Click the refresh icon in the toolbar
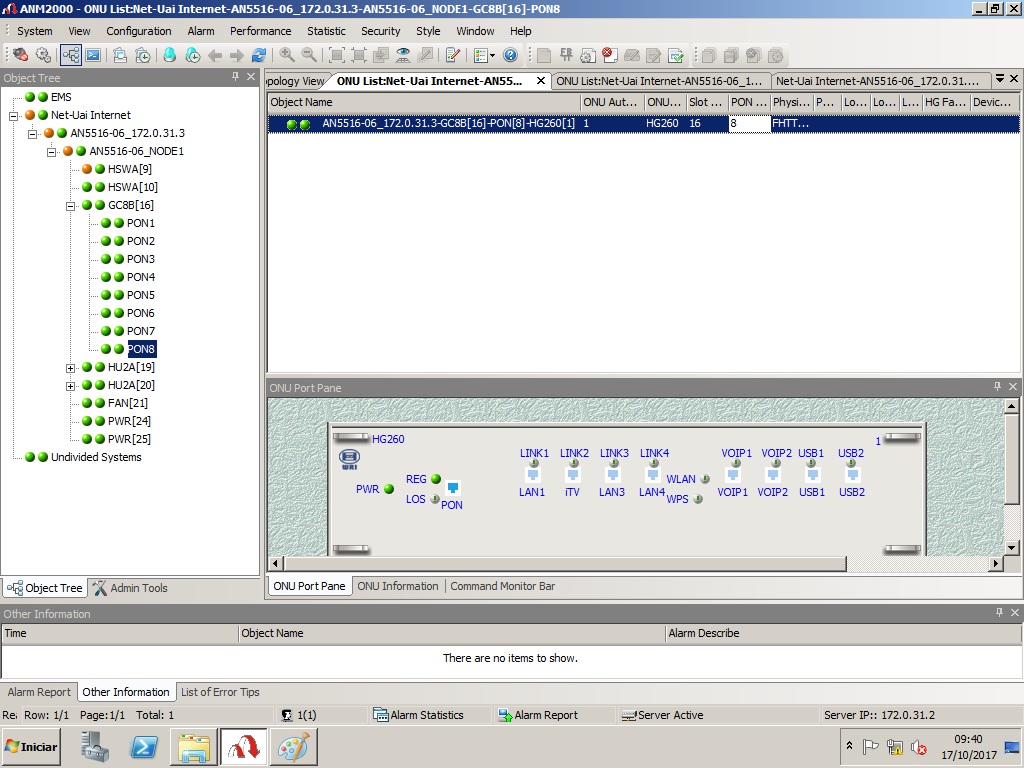 point(259,56)
